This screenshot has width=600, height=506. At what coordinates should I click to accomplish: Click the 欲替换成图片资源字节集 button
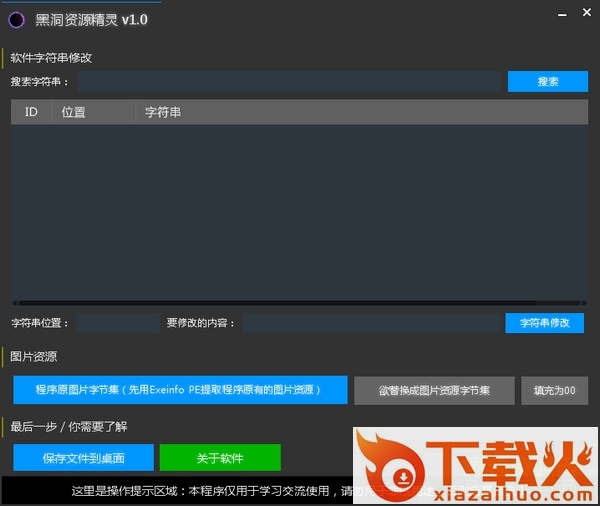(434, 391)
